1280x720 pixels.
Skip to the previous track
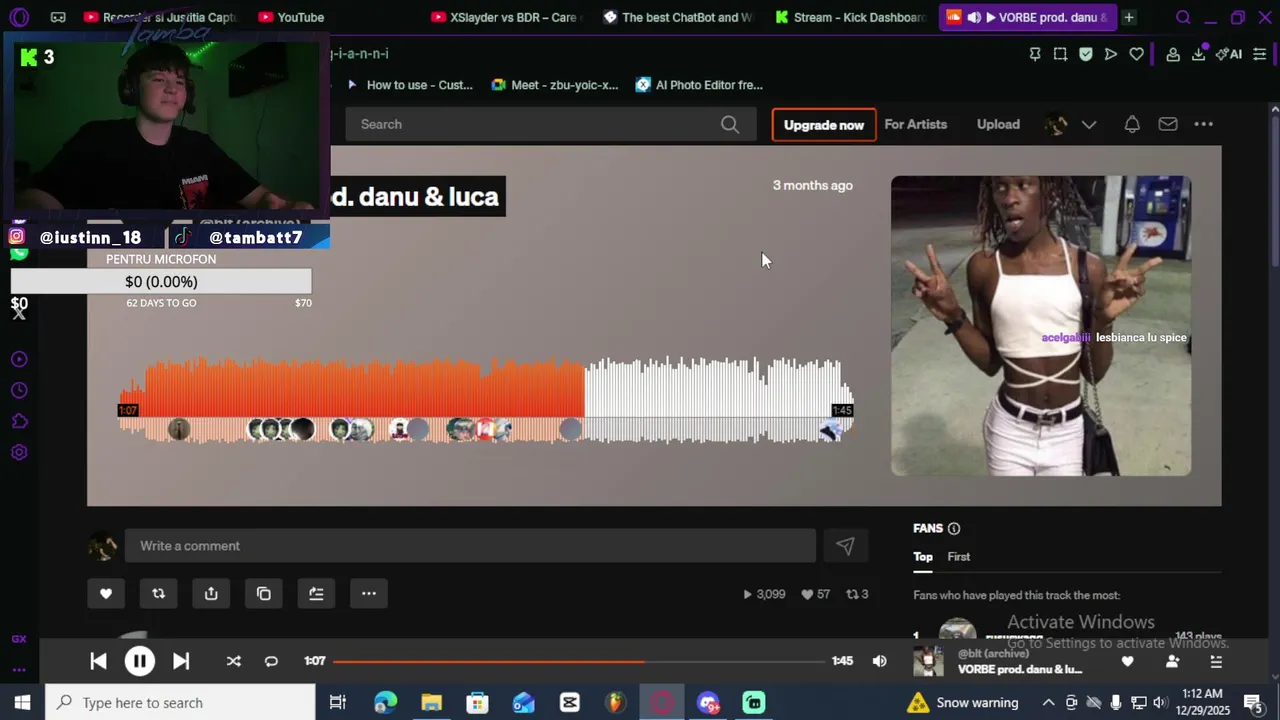(98, 661)
